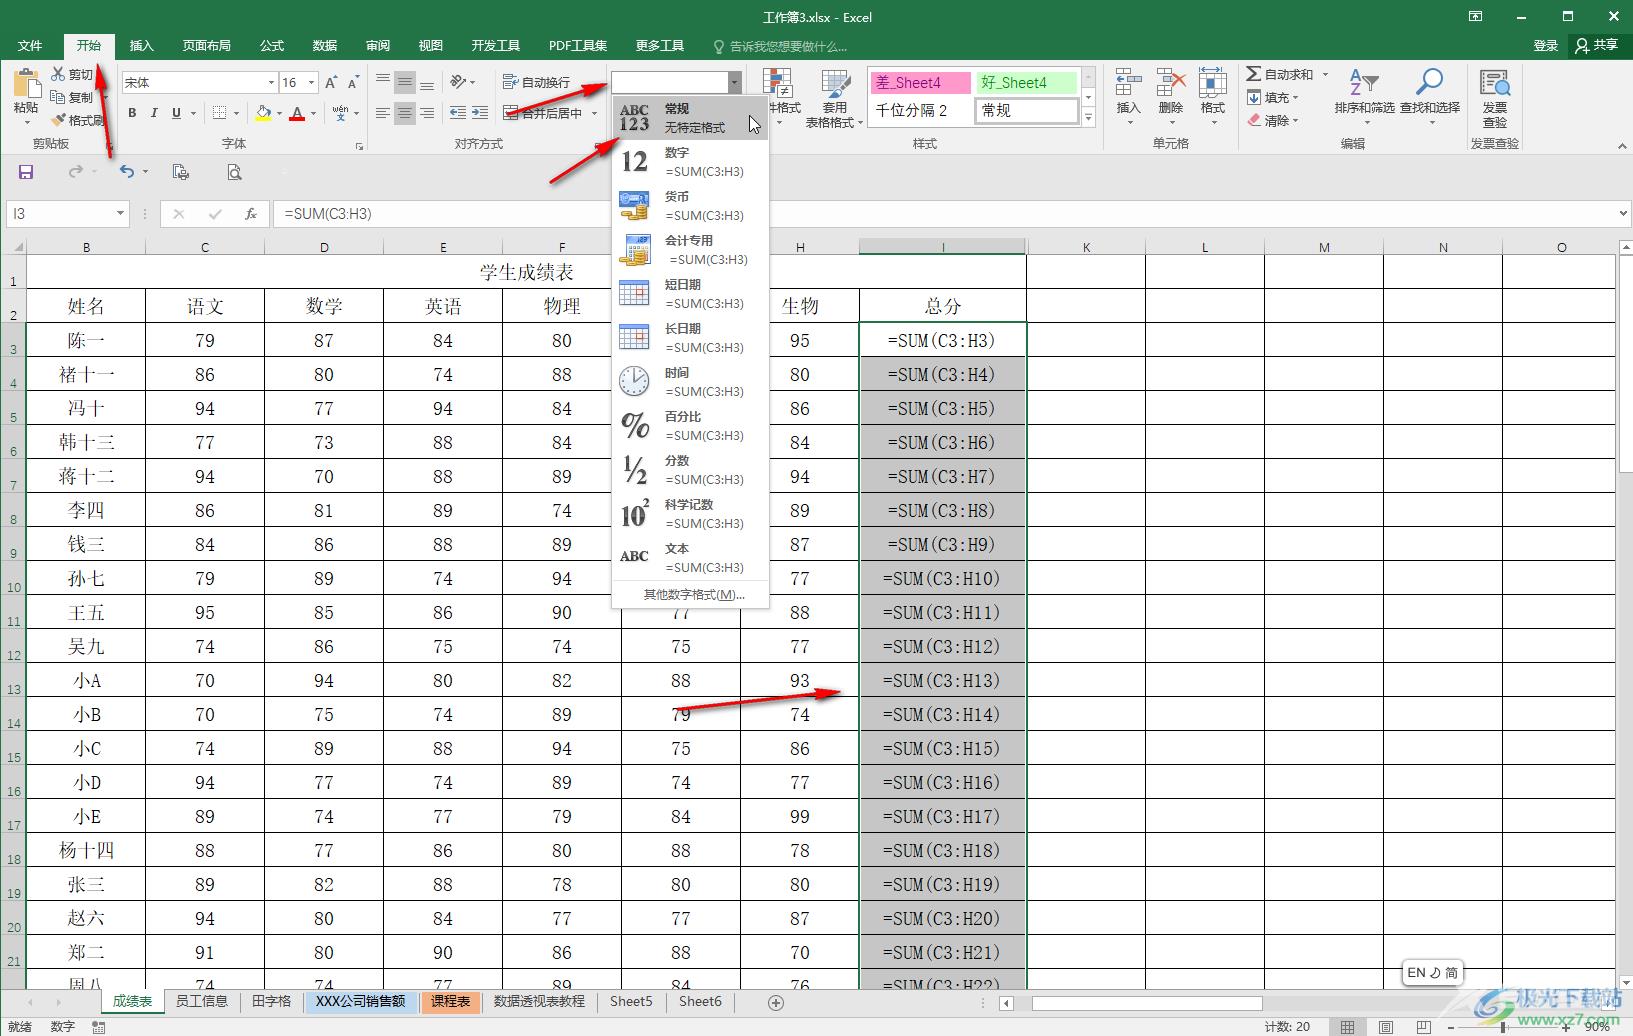Open the font name 宋体 dropdown
The width and height of the screenshot is (1633, 1036).
click(x=270, y=83)
